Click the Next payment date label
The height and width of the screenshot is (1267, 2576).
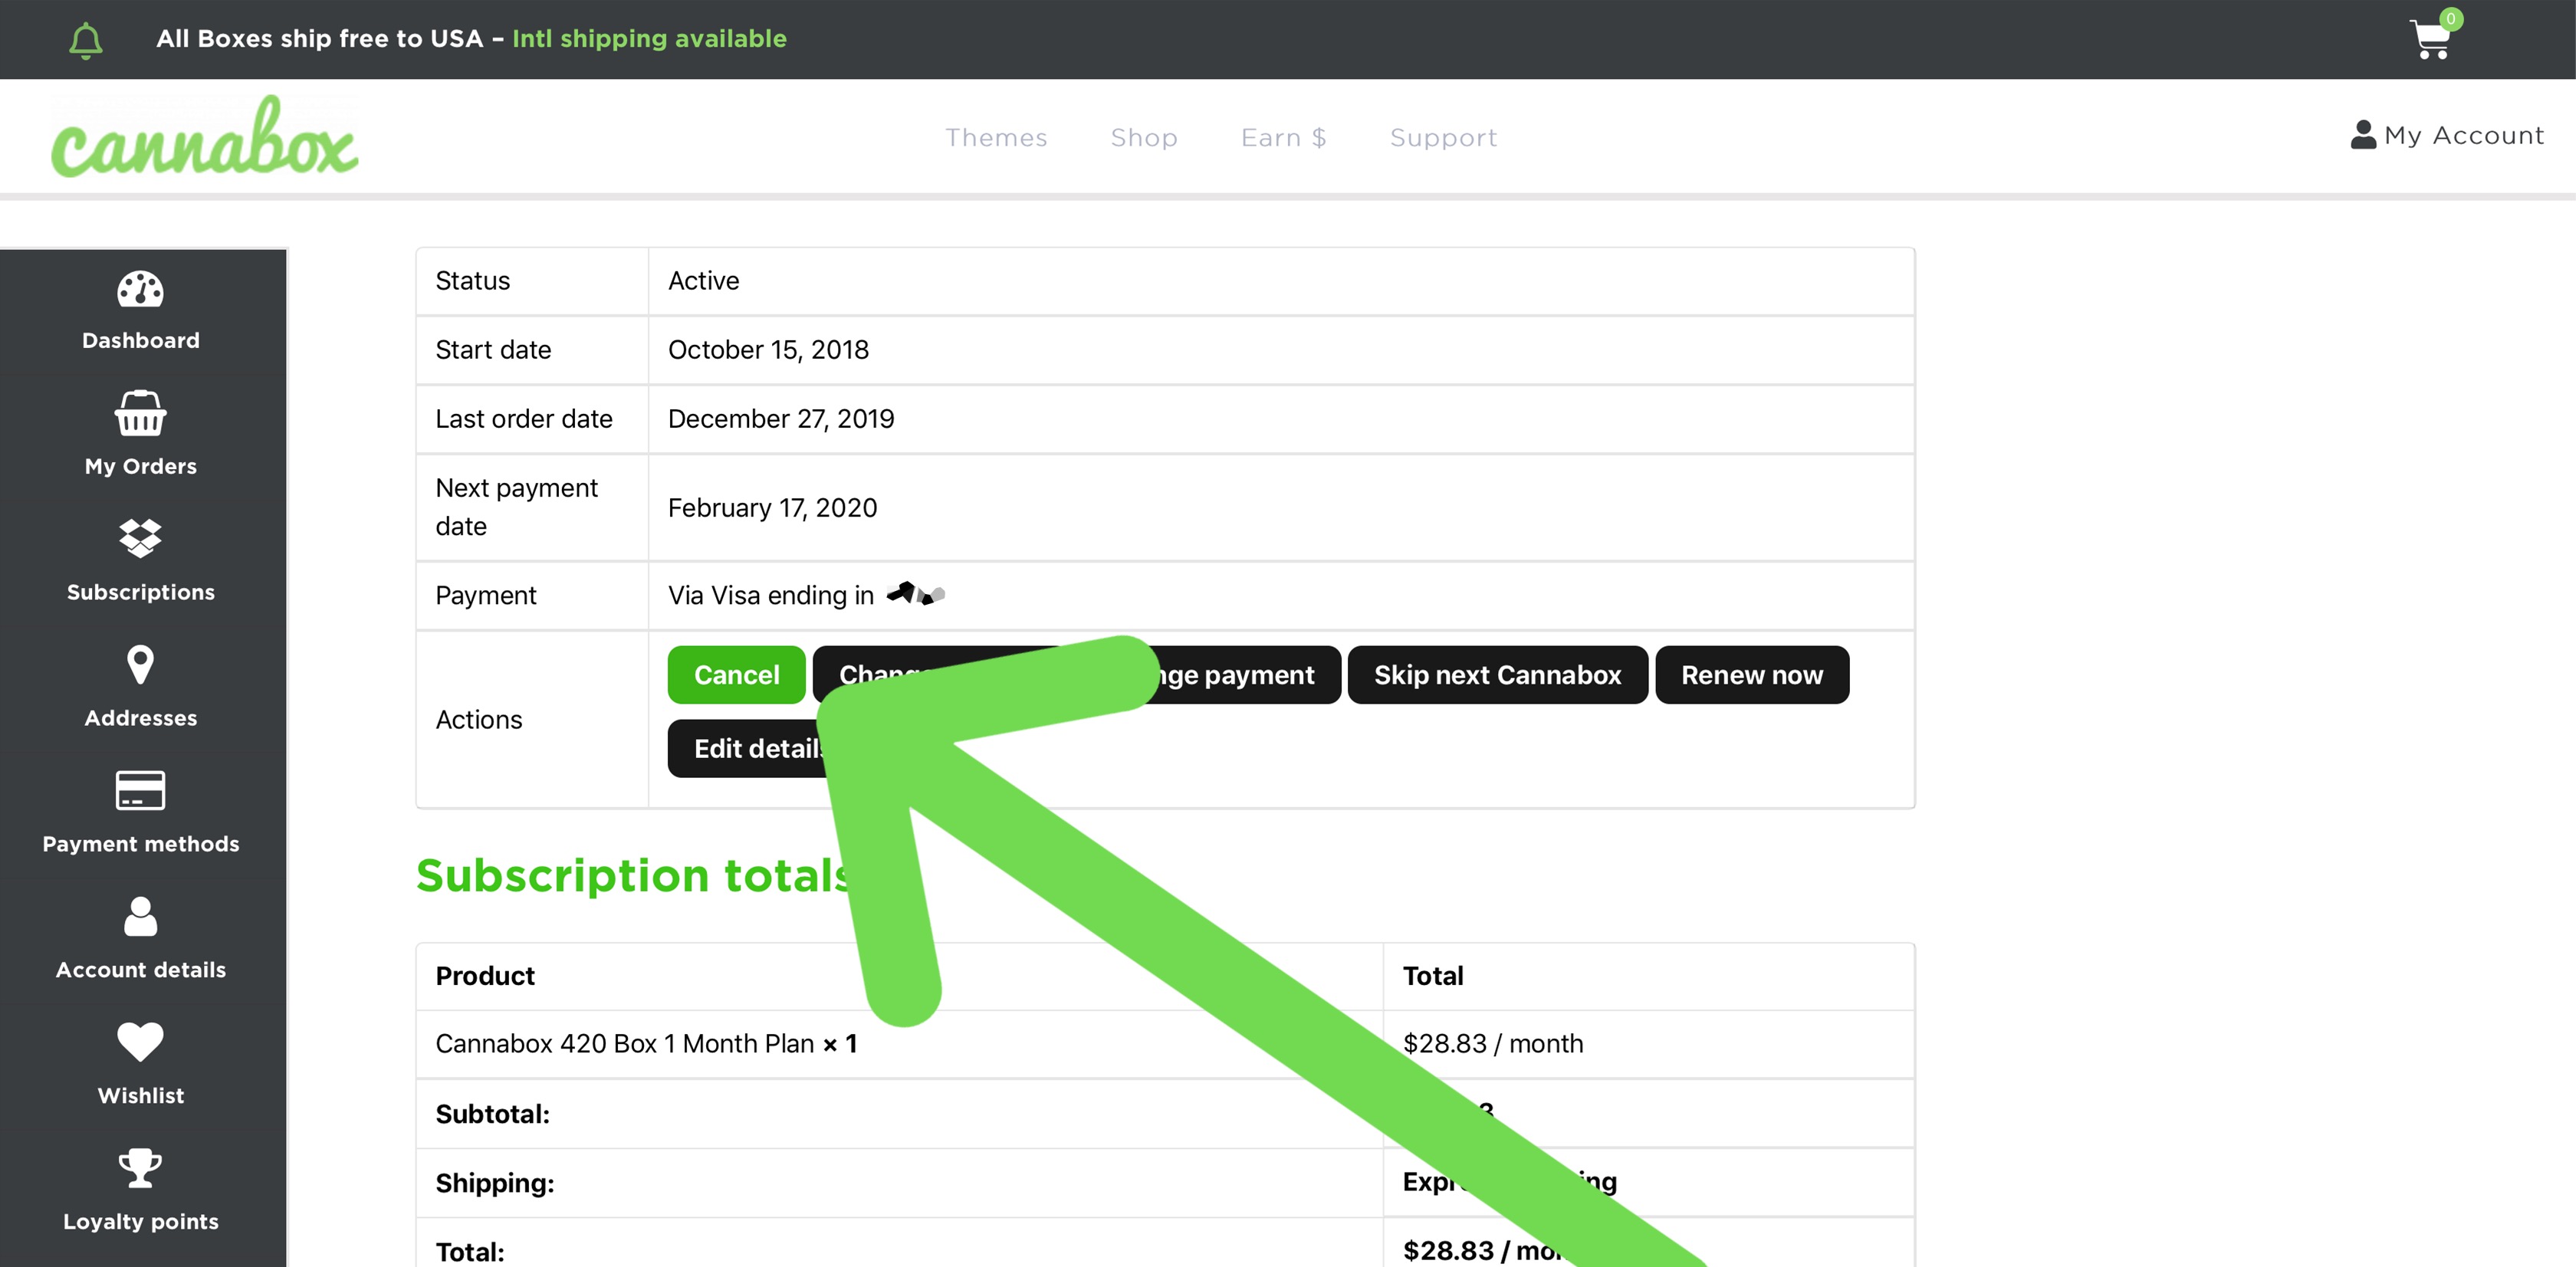click(516, 507)
